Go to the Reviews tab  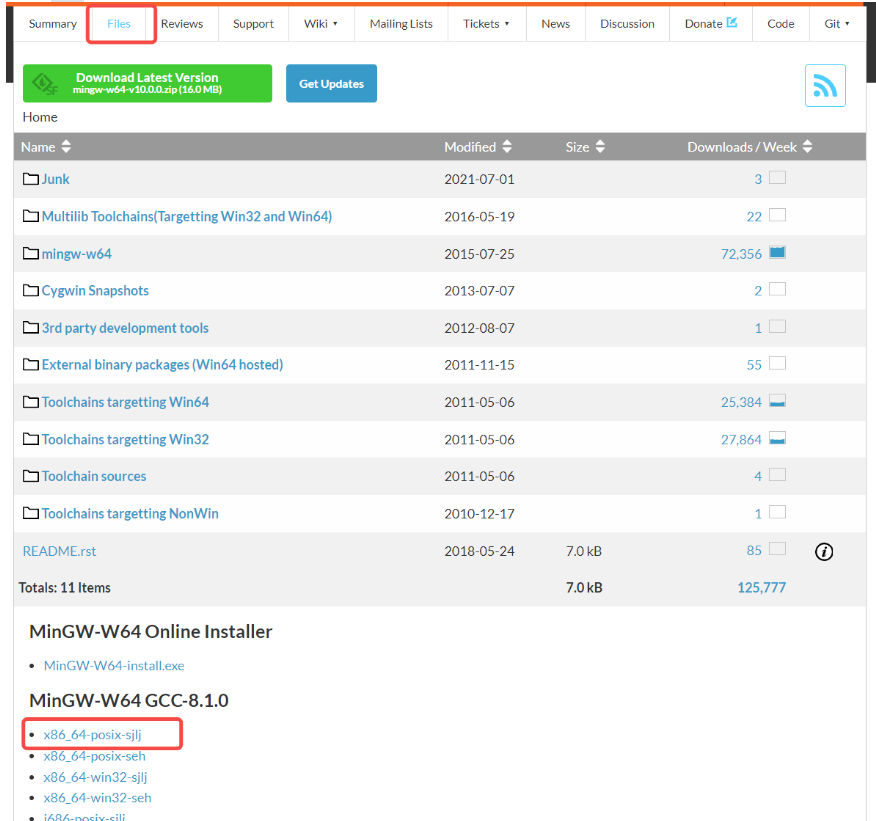click(182, 24)
